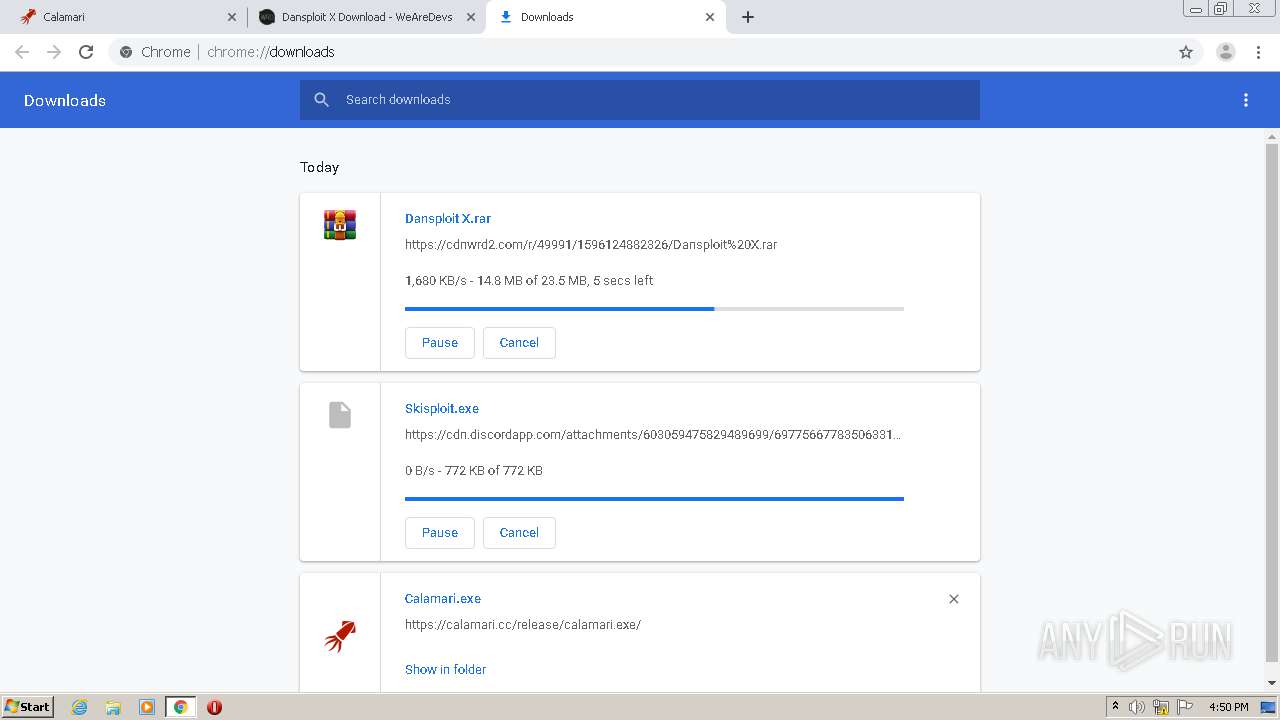Show Calamari.exe in folder
Viewport: 1280px width, 720px height.
point(445,669)
